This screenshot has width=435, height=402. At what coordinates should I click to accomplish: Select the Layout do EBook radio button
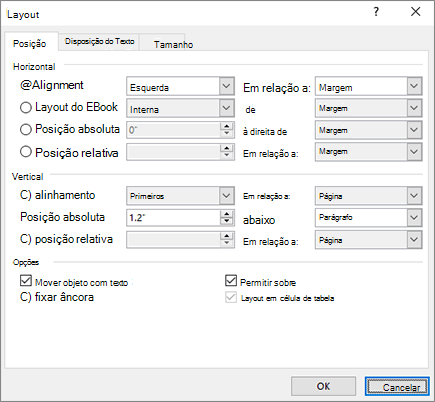pyautogui.click(x=26, y=108)
